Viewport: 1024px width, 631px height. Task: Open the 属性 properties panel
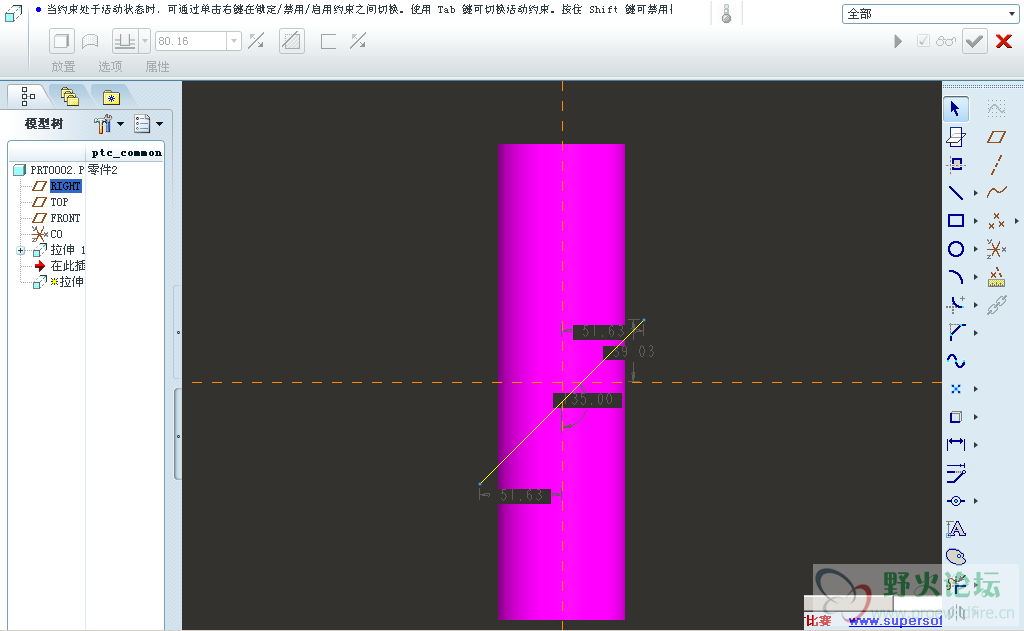tap(157, 67)
